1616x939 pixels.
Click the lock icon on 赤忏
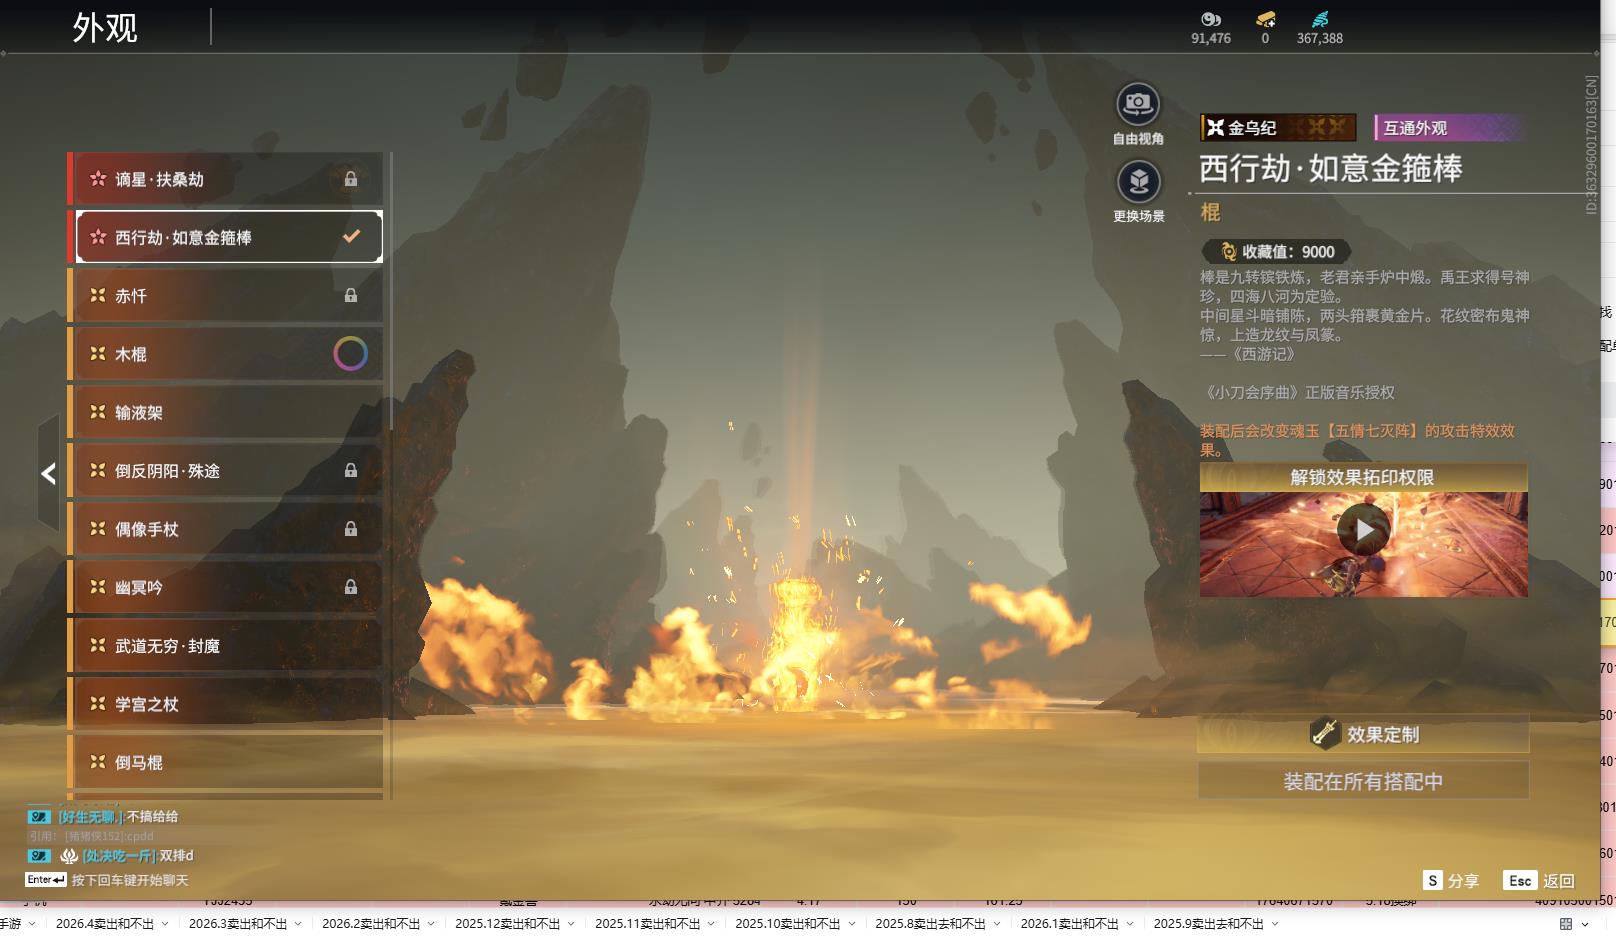tap(351, 296)
